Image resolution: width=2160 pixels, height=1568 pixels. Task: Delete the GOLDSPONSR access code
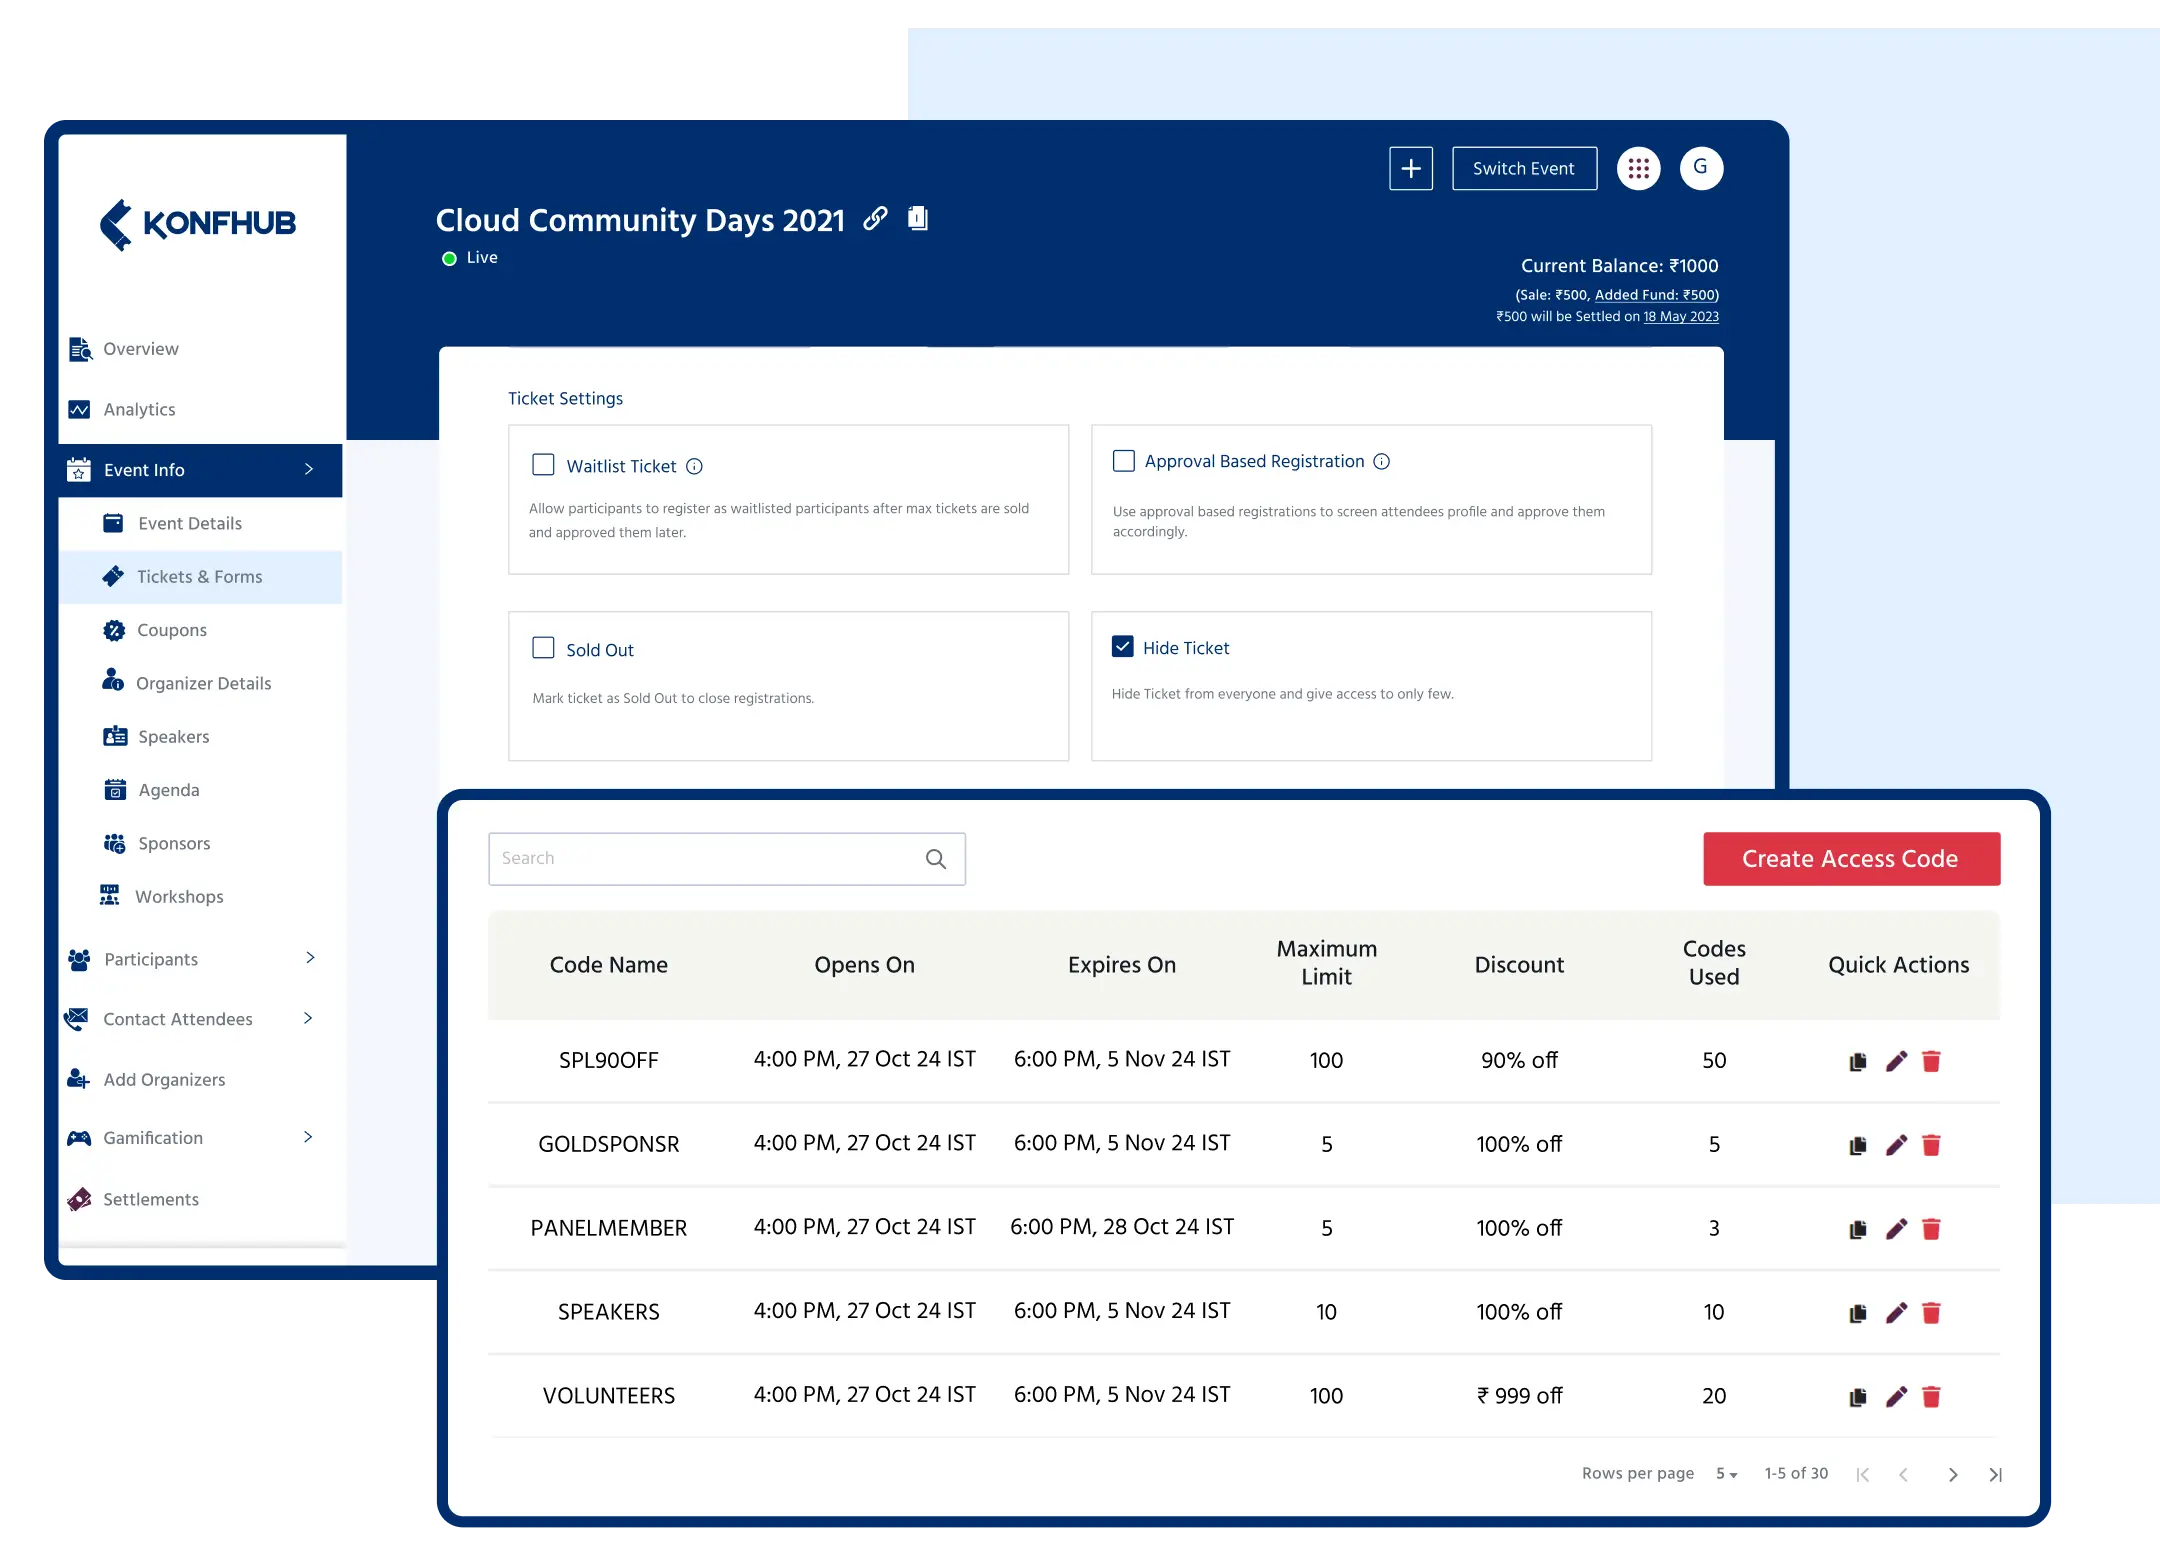(1931, 1145)
